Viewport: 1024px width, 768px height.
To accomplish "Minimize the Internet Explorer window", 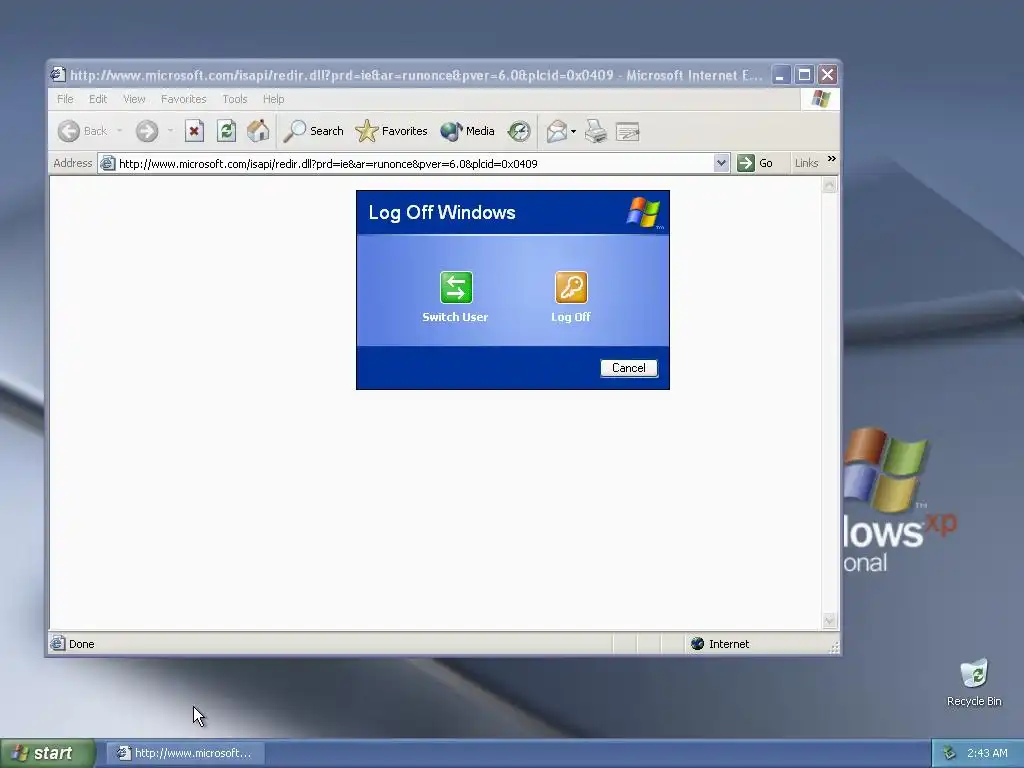I will coord(780,75).
